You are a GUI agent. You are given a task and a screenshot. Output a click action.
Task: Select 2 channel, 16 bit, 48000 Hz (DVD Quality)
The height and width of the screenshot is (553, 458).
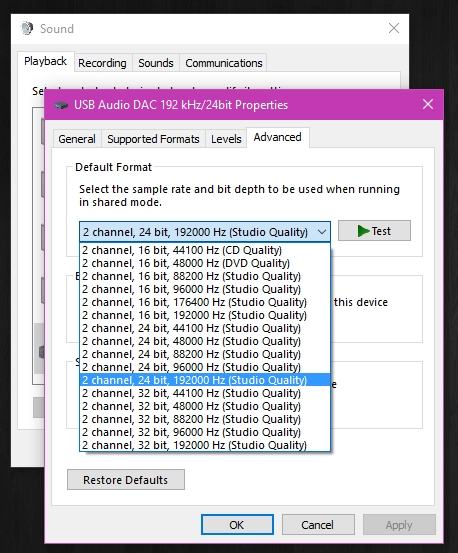coord(205,263)
